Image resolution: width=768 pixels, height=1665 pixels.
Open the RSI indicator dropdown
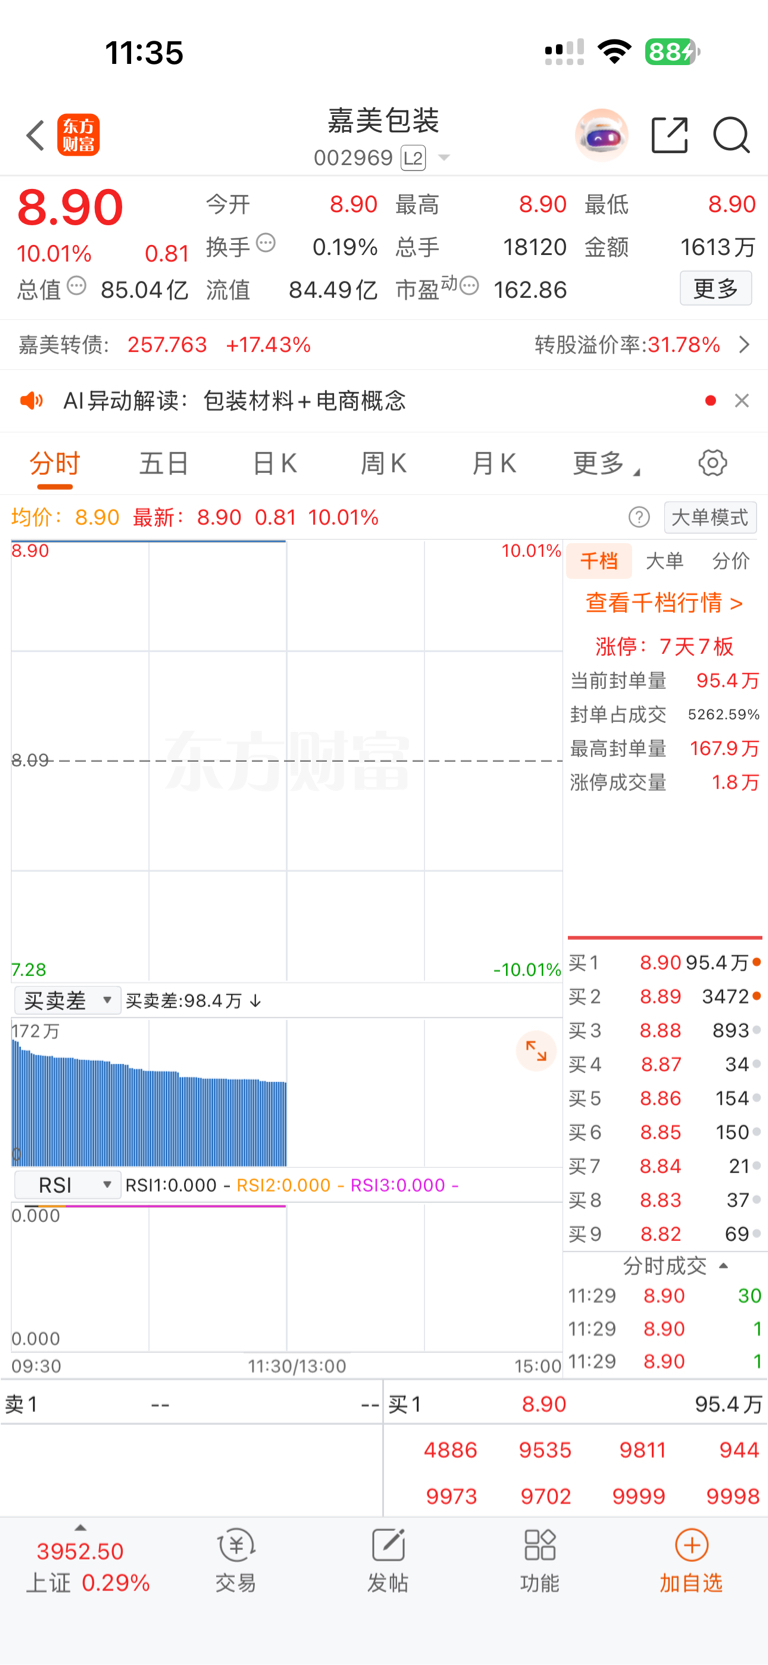tap(67, 1185)
